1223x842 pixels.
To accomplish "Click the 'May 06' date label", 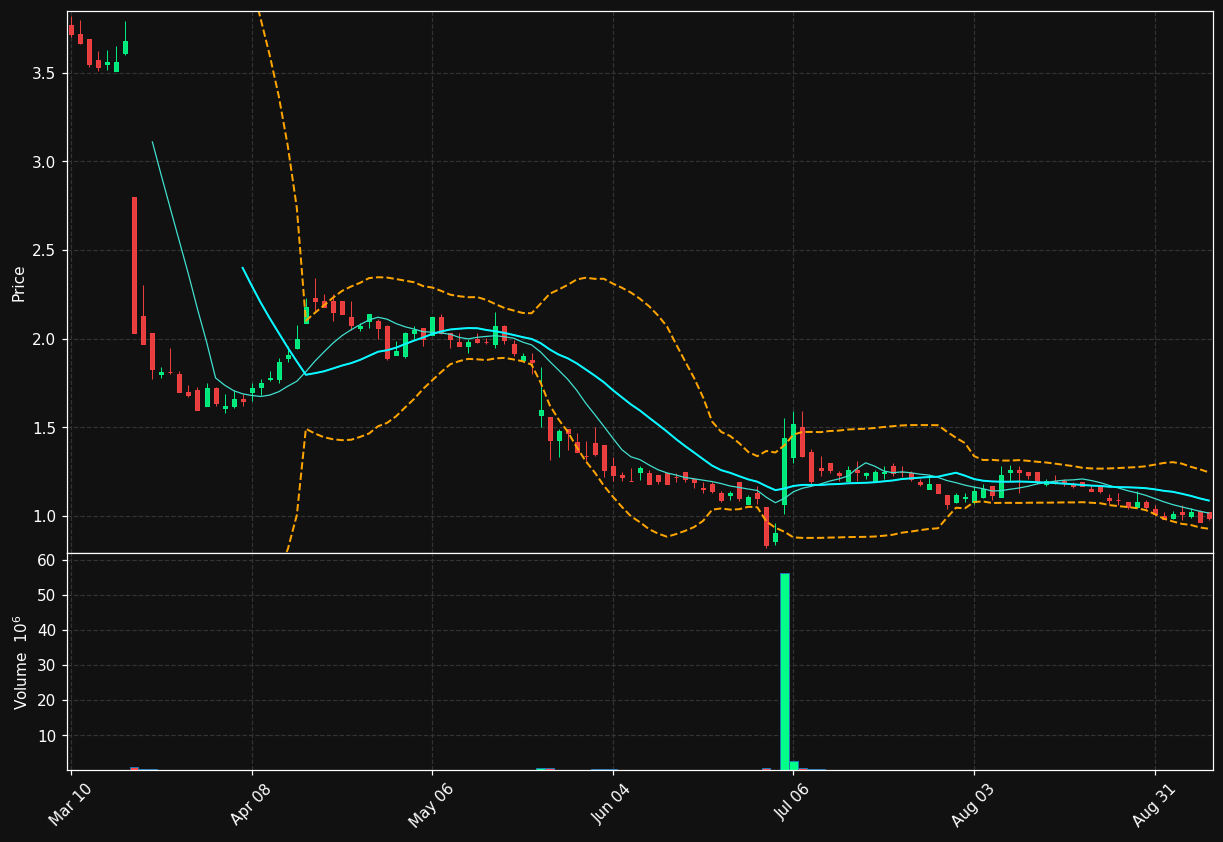I will tap(430, 804).
